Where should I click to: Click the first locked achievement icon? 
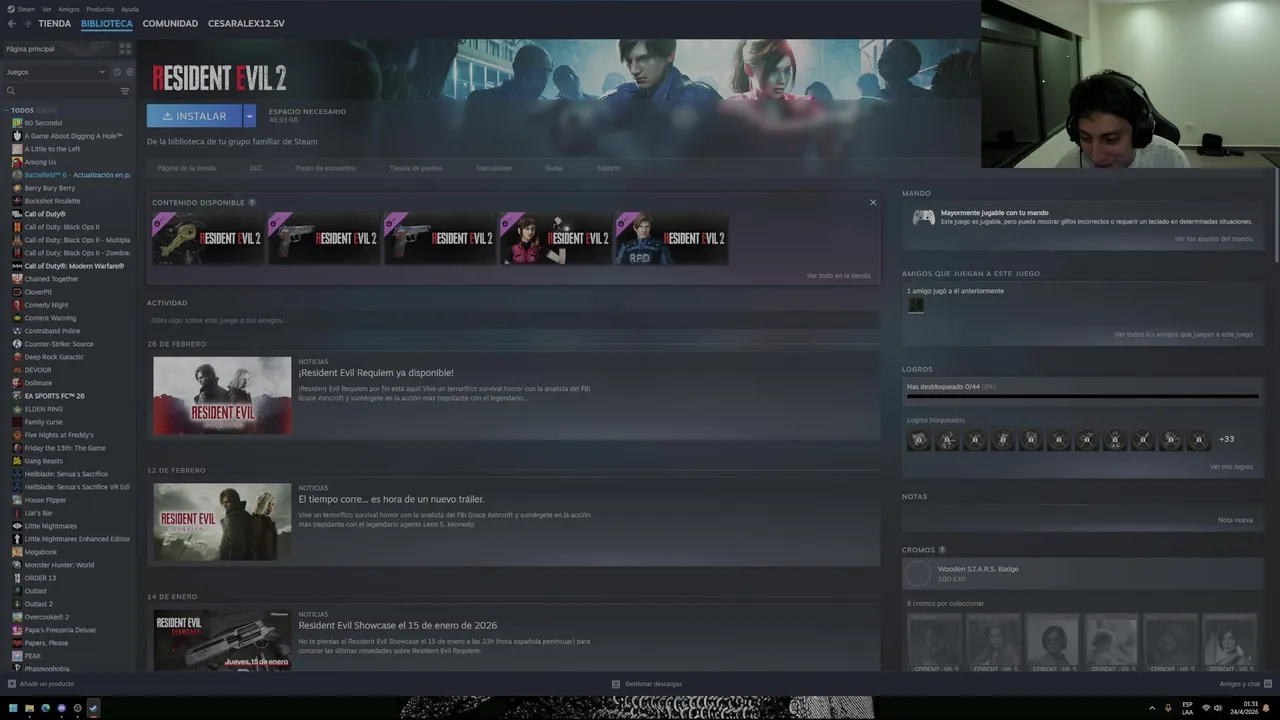pos(918,439)
